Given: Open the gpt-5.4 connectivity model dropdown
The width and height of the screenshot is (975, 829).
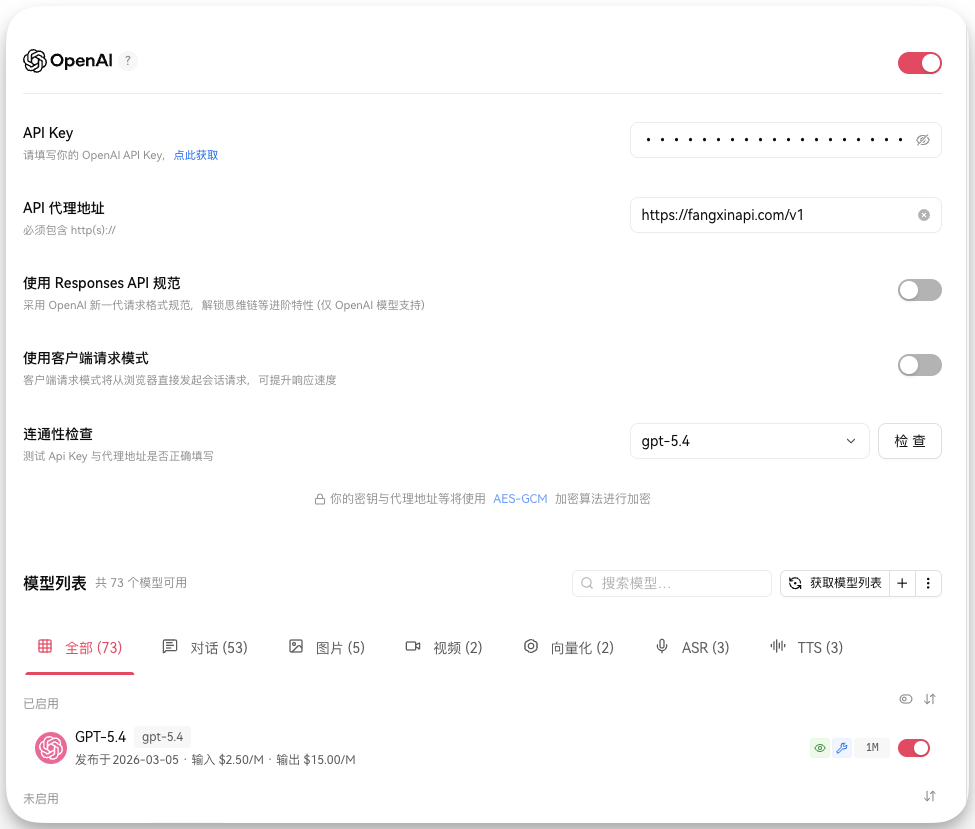Looking at the screenshot, I should (749, 442).
